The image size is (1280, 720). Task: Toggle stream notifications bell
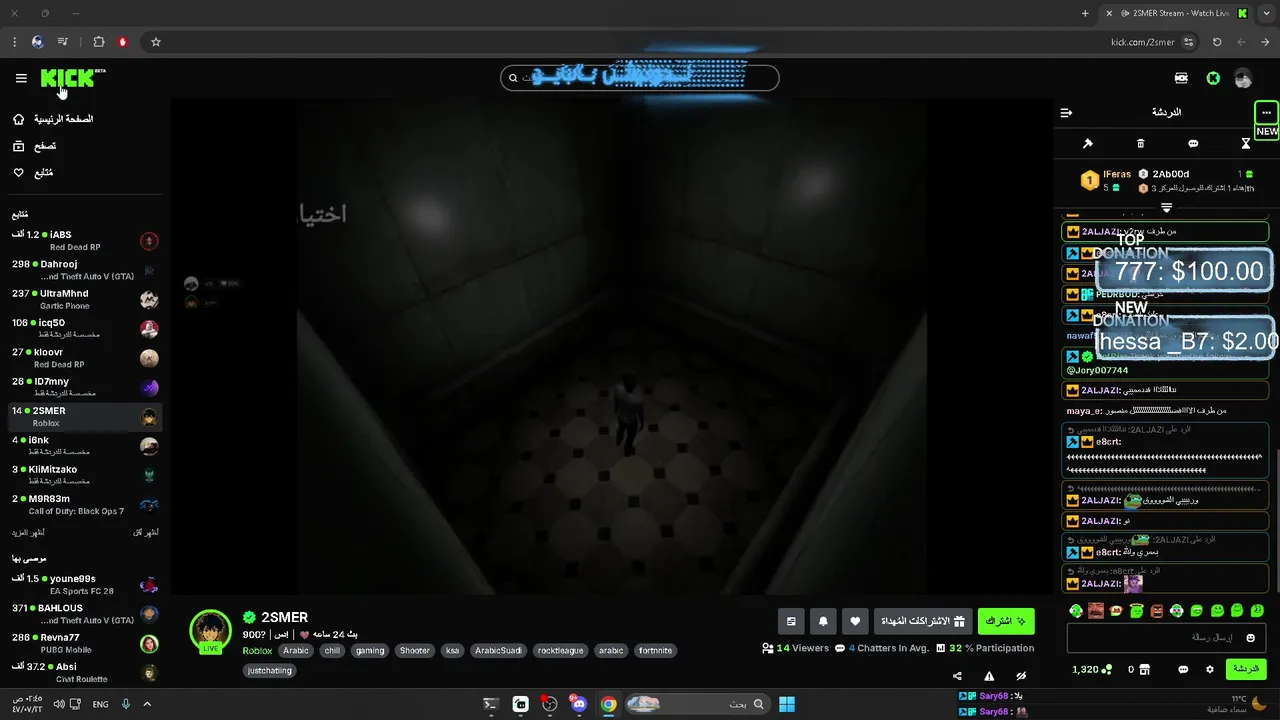tap(823, 621)
